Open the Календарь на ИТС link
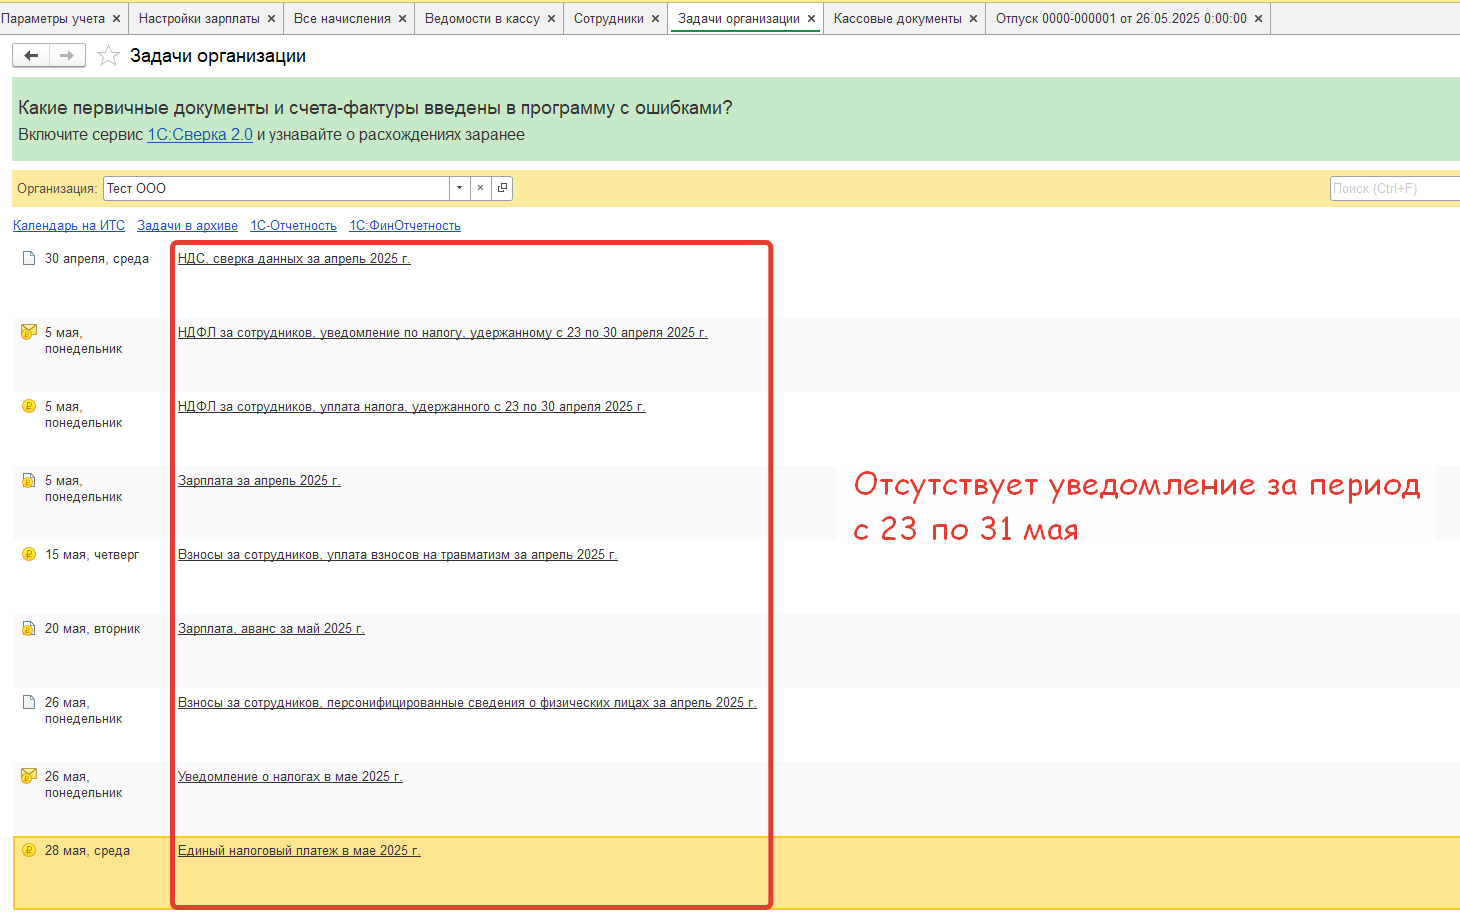 69,226
